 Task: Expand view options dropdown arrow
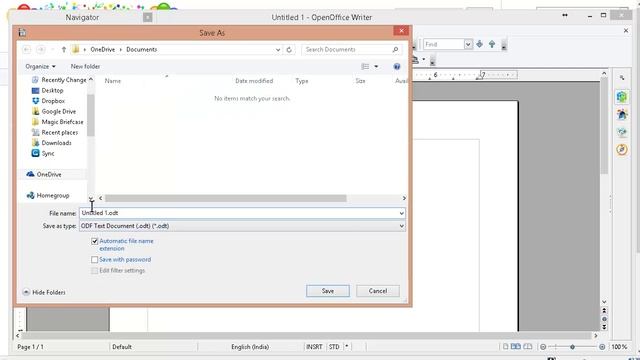click(376, 67)
